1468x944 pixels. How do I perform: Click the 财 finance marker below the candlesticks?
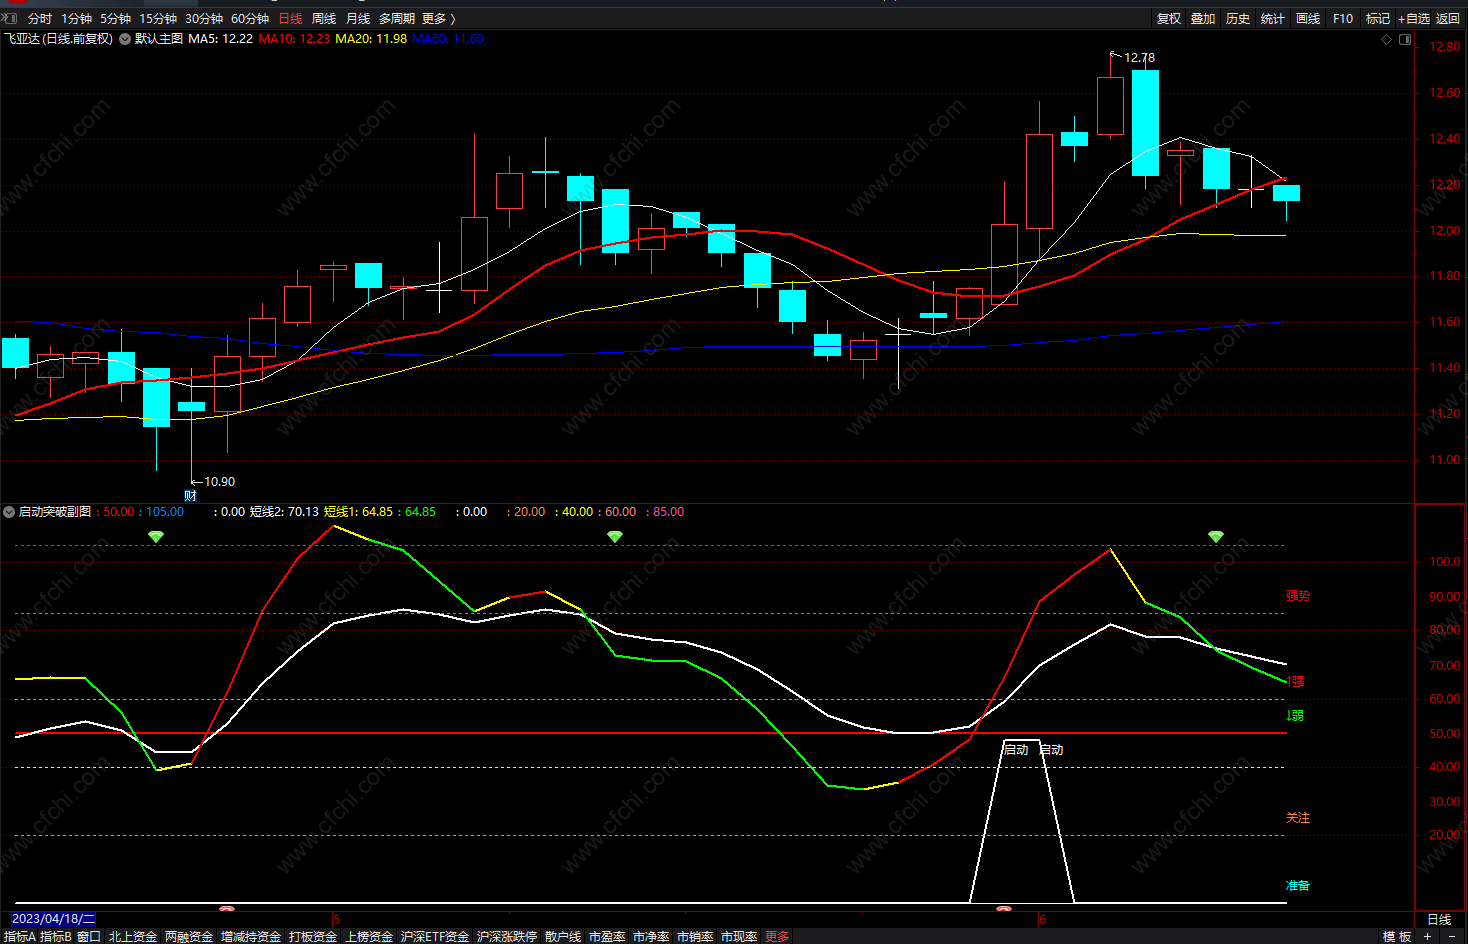point(190,495)
